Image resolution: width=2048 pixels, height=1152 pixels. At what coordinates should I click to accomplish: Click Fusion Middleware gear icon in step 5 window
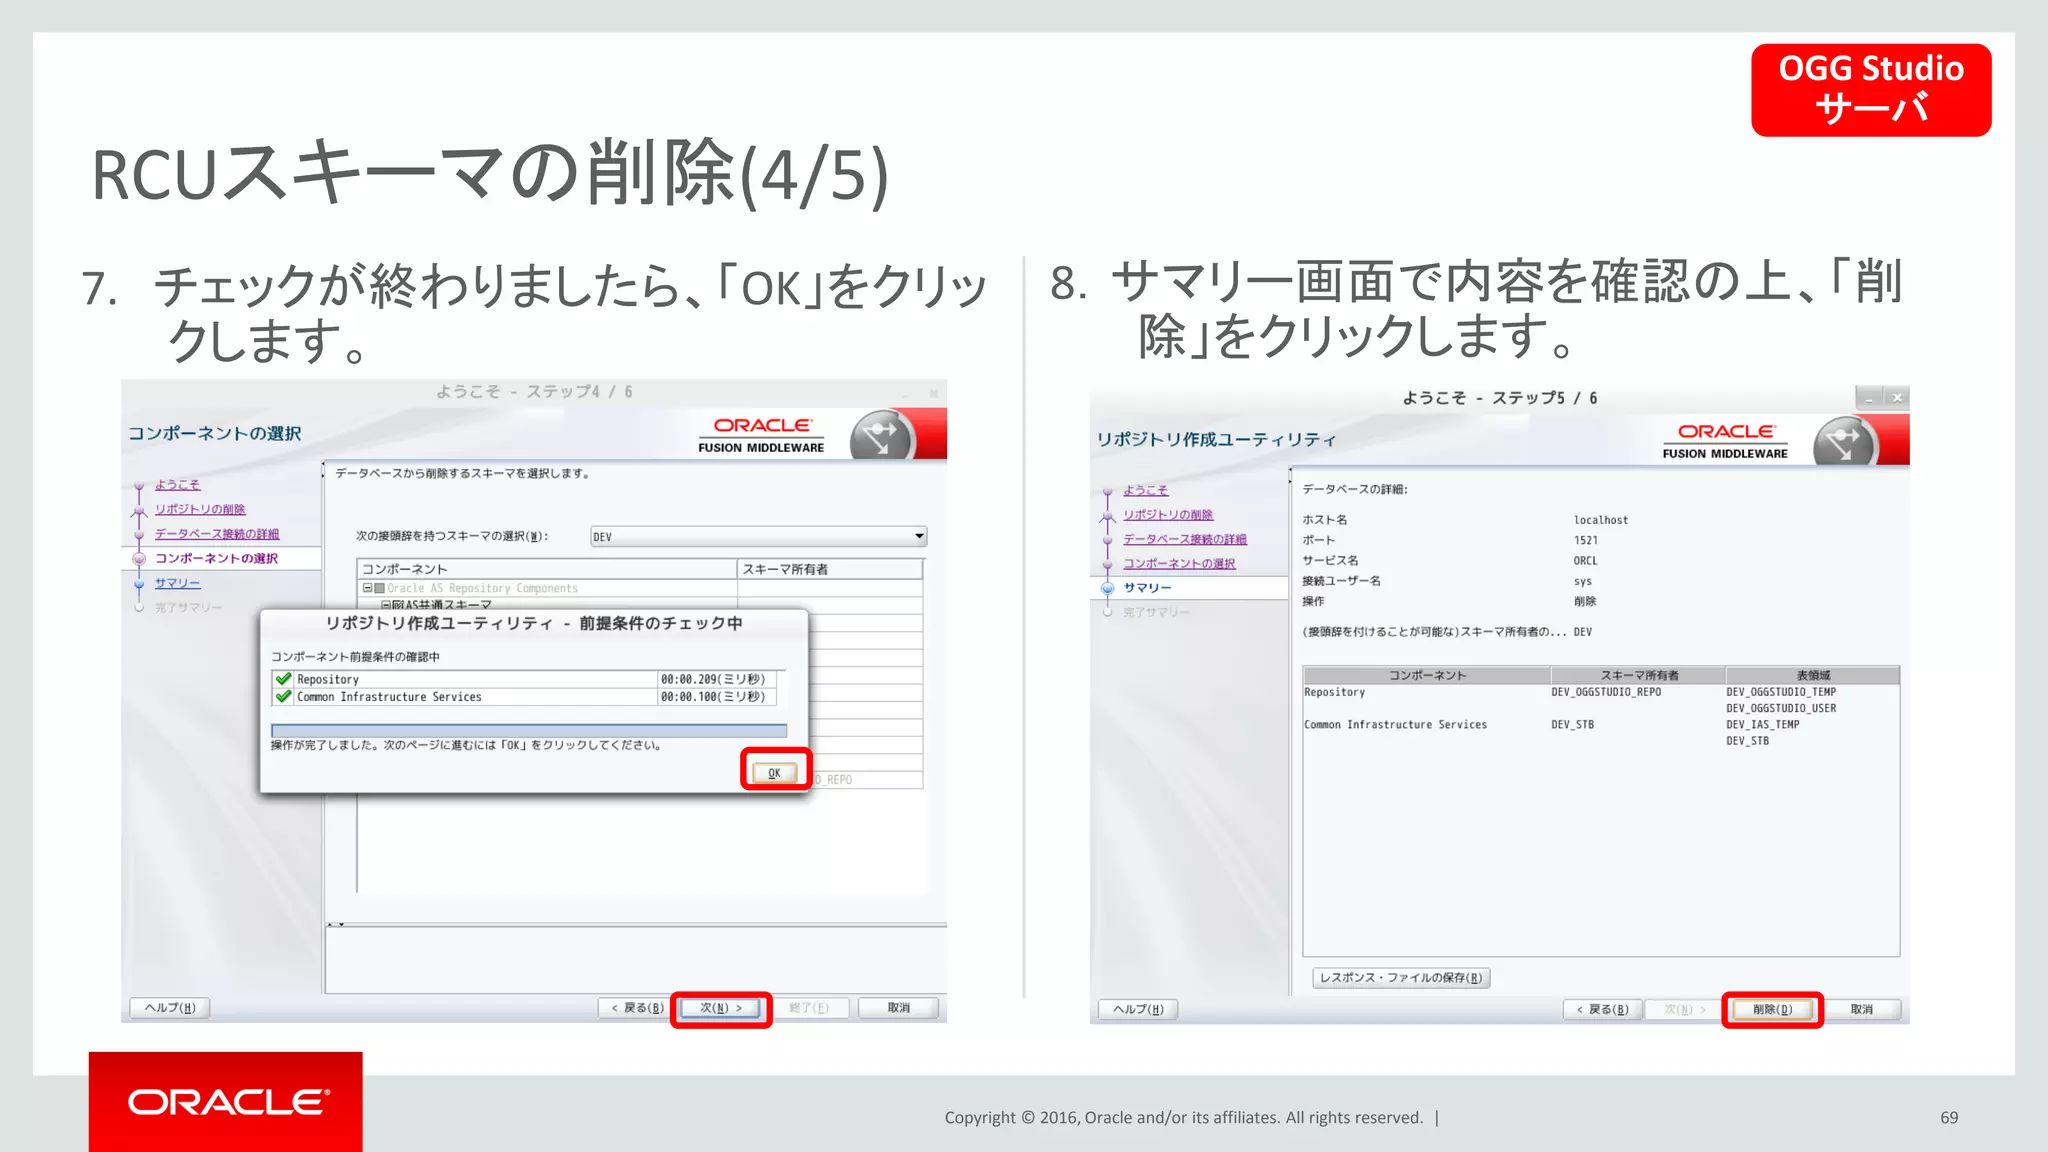tap(1844, 443)
